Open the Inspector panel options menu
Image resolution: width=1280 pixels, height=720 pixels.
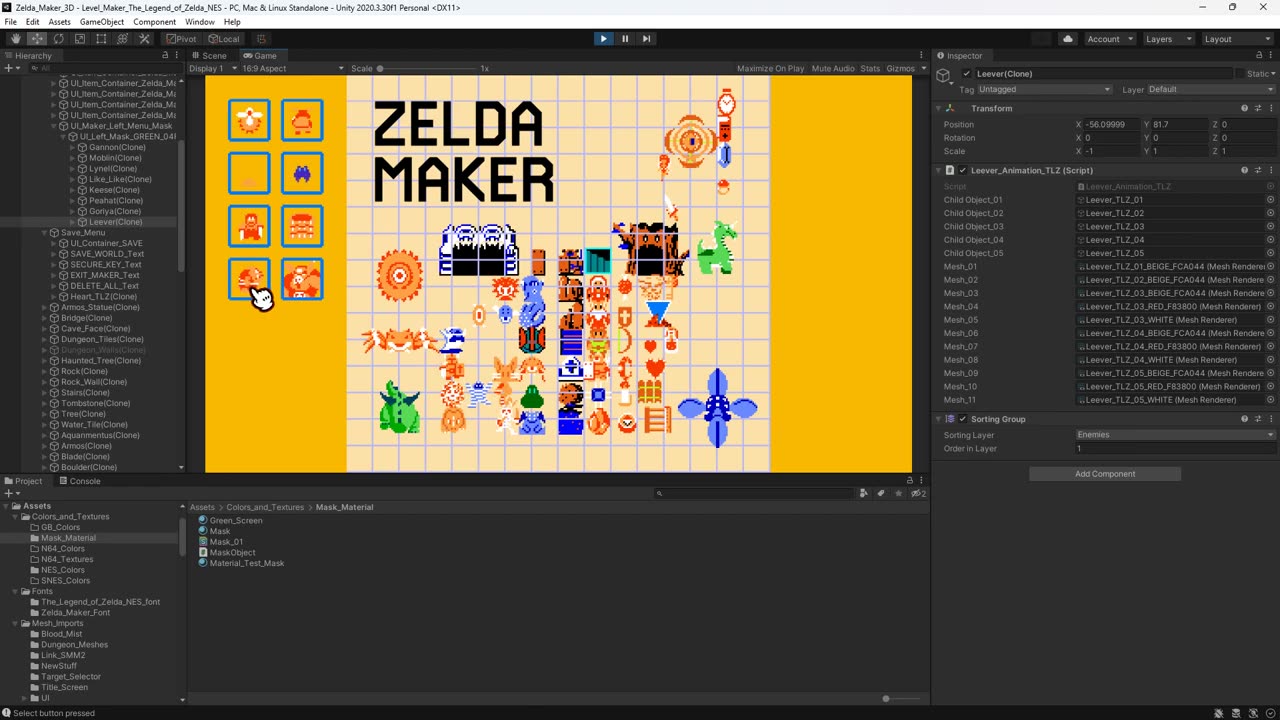tap(1271, 56)
